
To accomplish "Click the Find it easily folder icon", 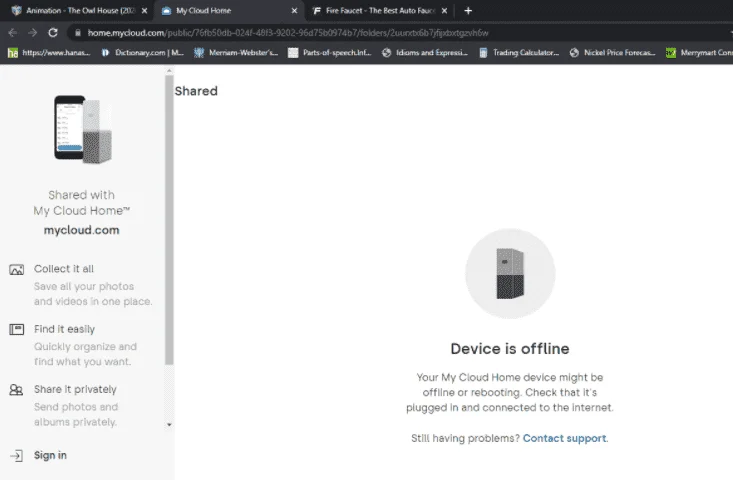I will point(16,330).
